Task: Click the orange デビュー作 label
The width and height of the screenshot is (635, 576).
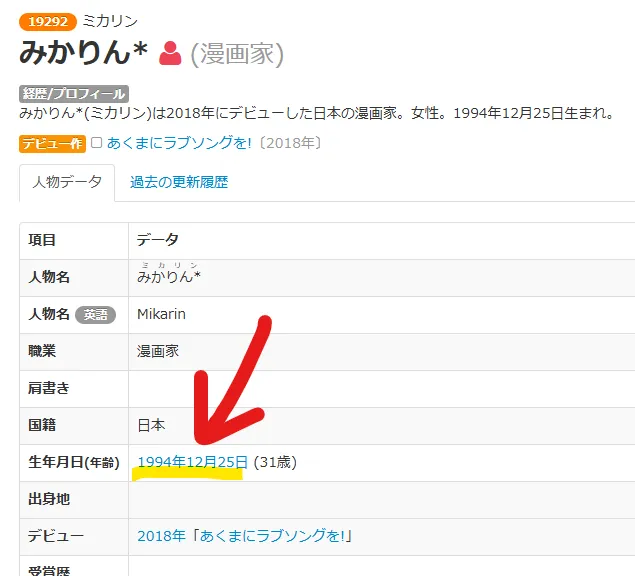Action: [x=52, y=143]
